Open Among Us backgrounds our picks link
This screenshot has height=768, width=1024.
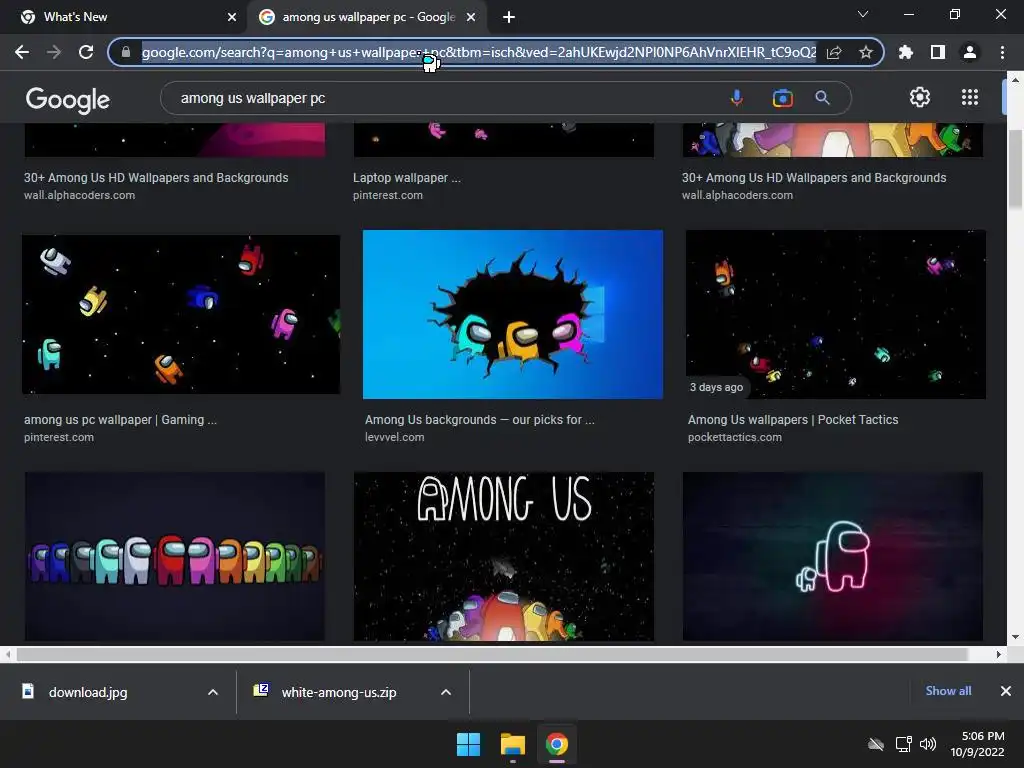pyautogui.click(x=480, y=420)
